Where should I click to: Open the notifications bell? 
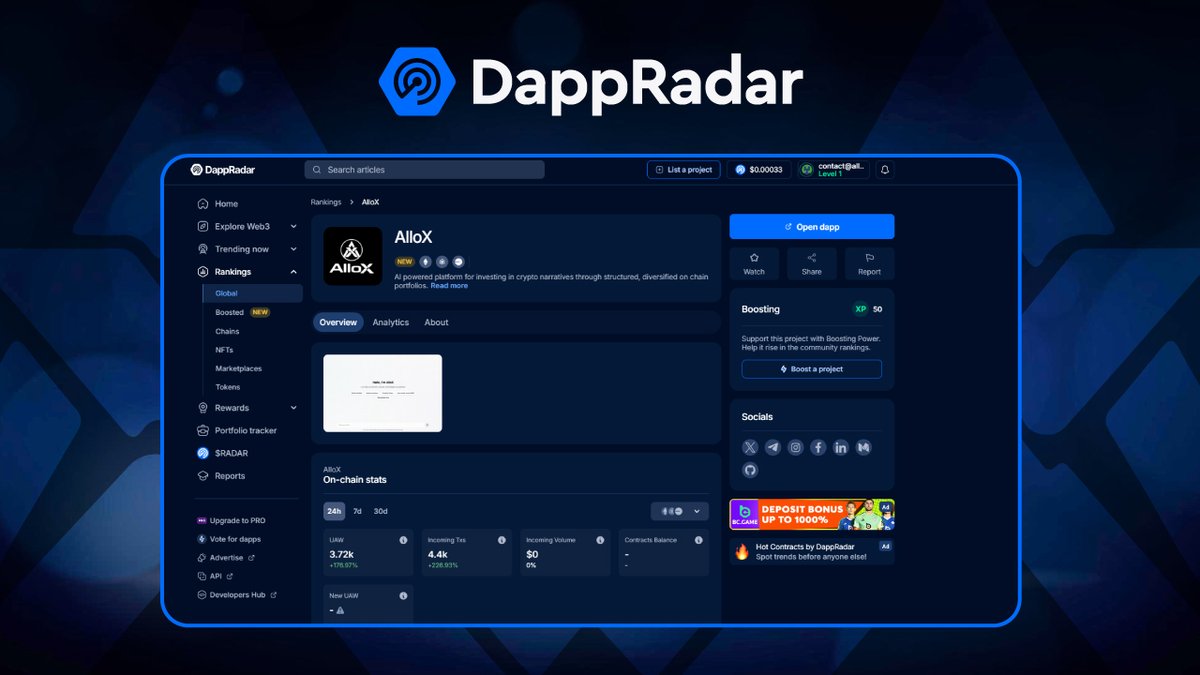pos(885,170)
